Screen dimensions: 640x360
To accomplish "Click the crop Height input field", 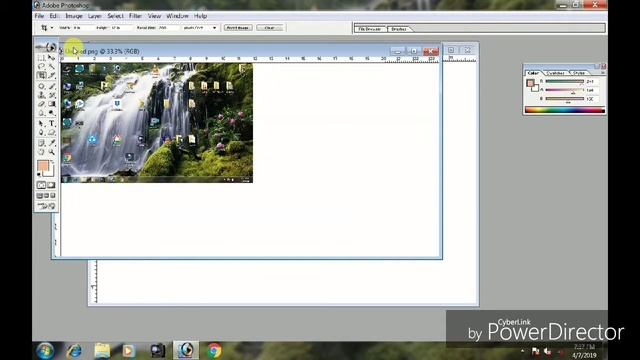I will click(x=121, y=28).
